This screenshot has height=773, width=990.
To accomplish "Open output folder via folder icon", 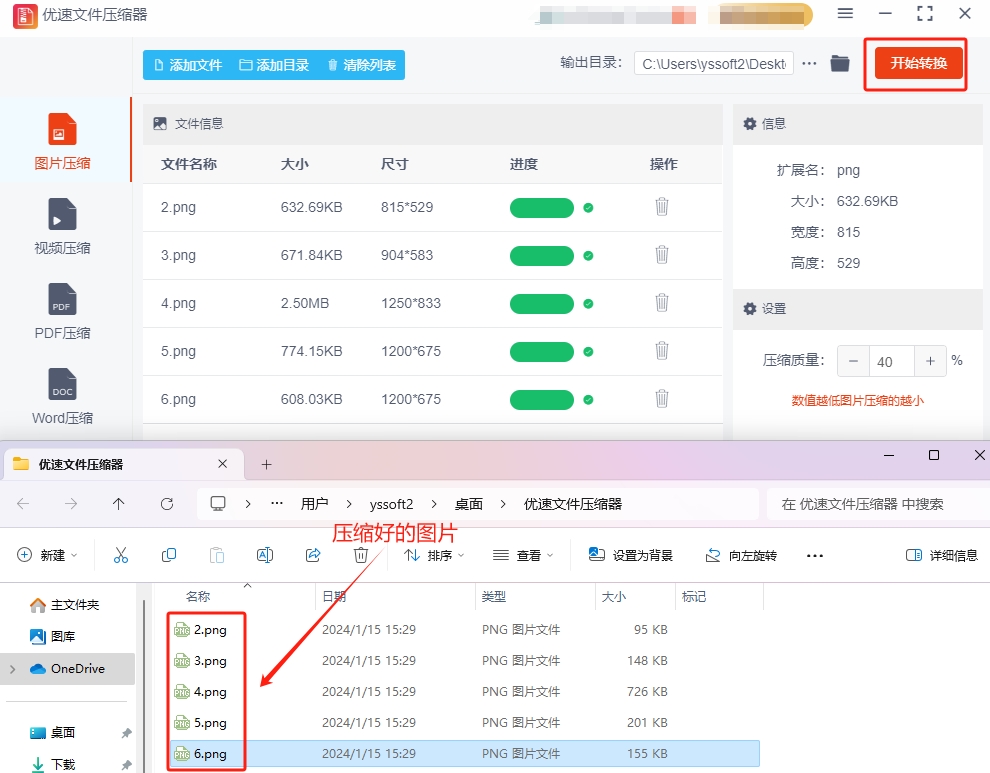I will pos(840,63).
